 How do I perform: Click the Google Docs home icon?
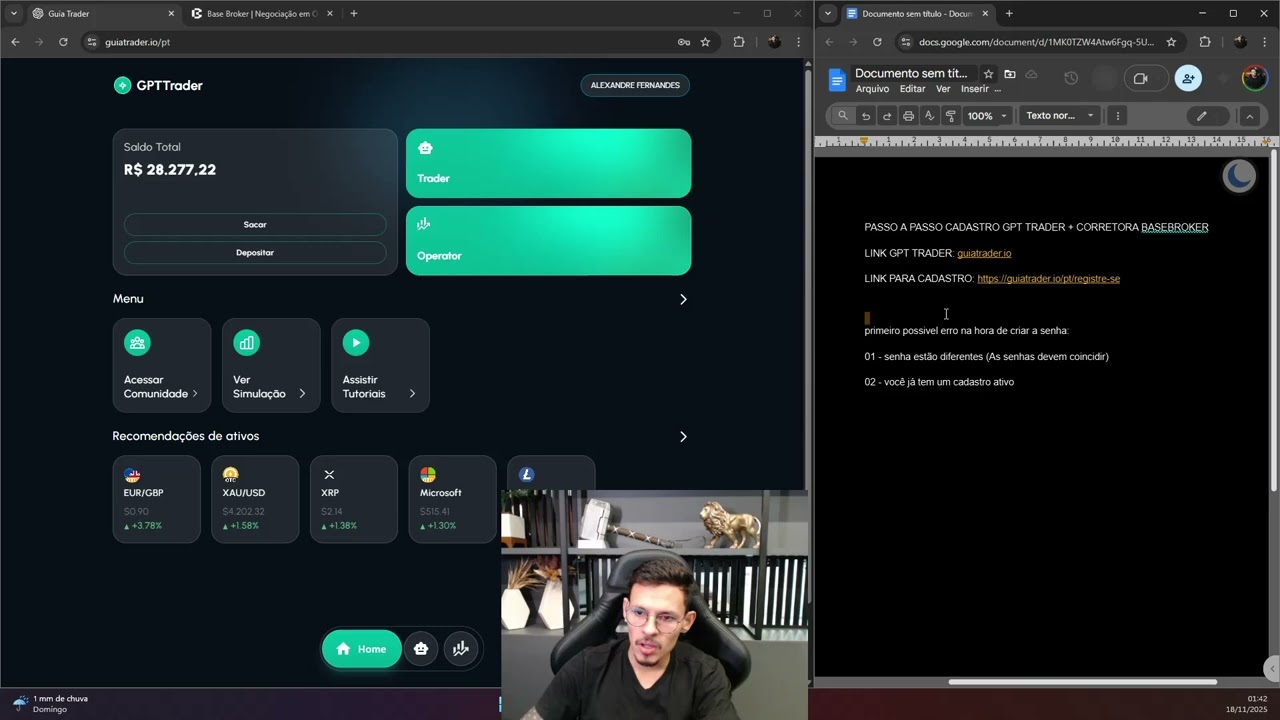tap(837, 80)
